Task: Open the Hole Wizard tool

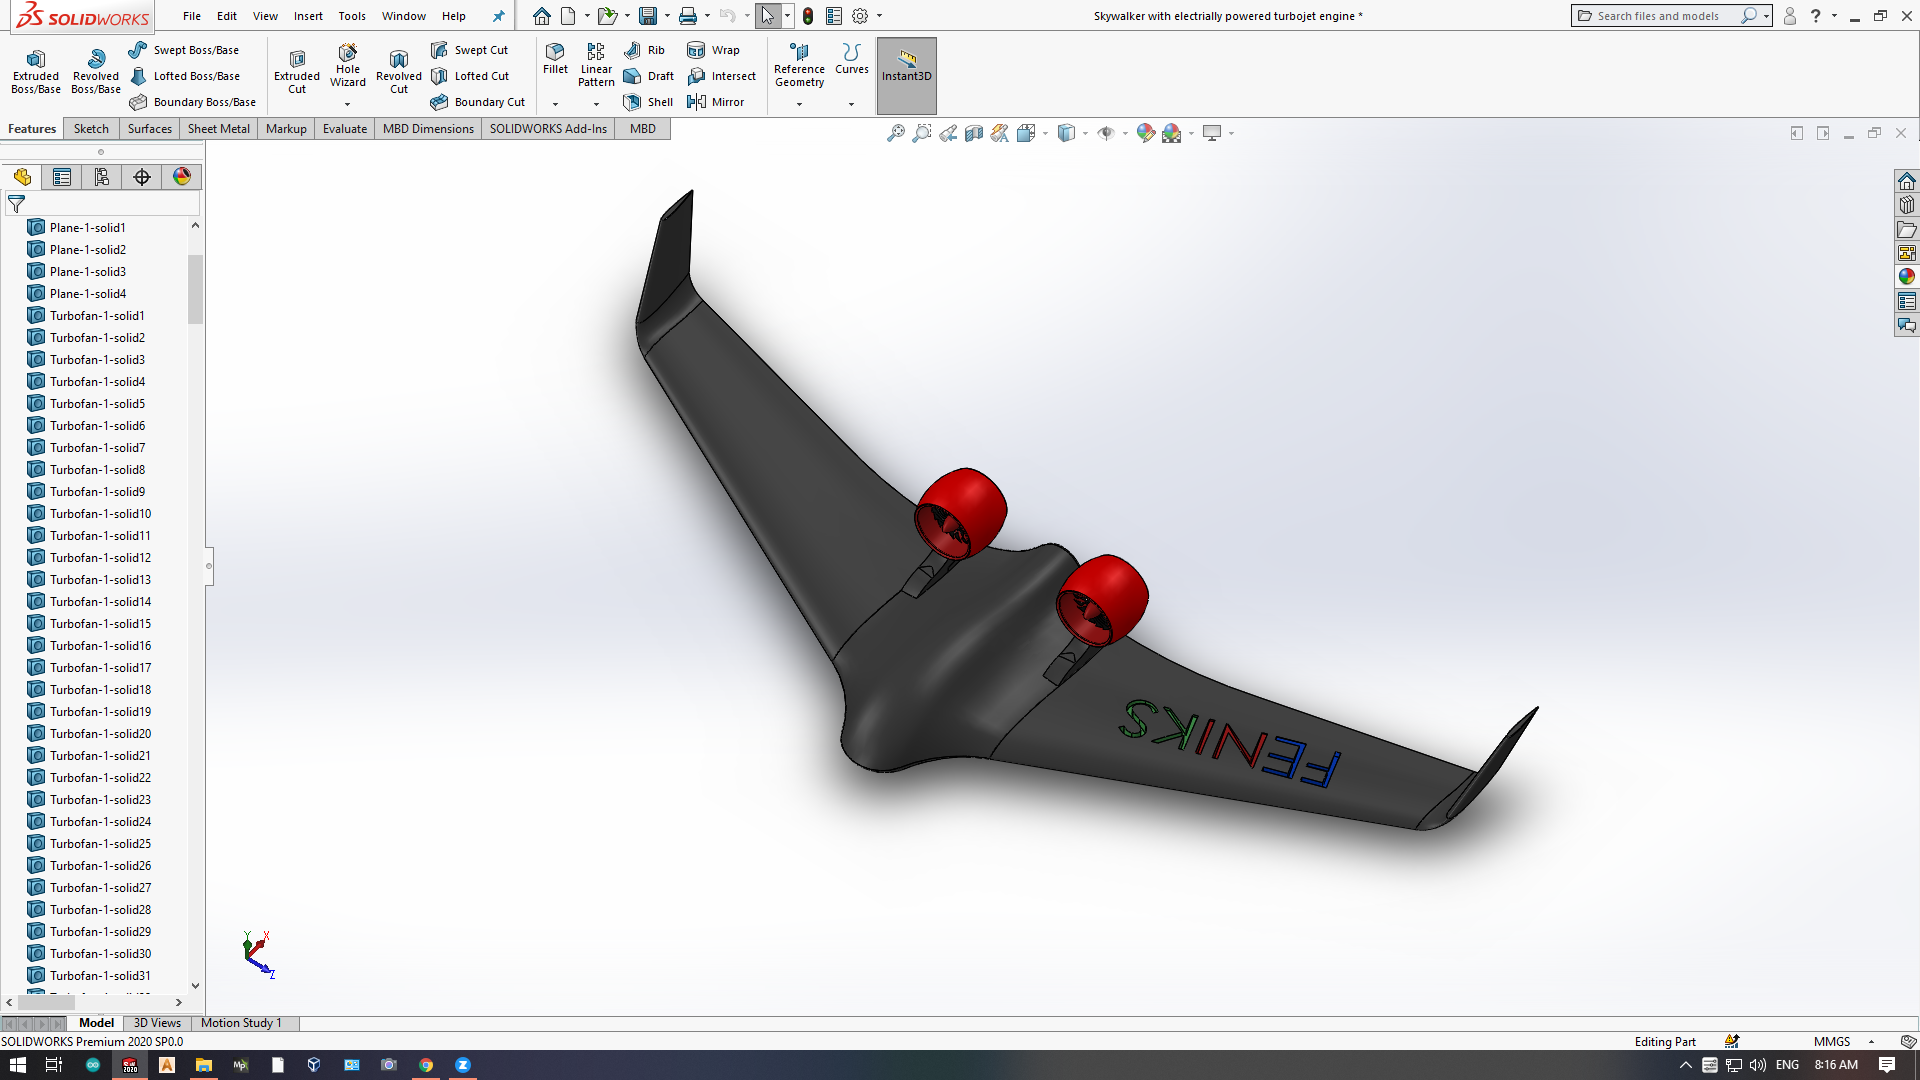Action: (348, 66)
